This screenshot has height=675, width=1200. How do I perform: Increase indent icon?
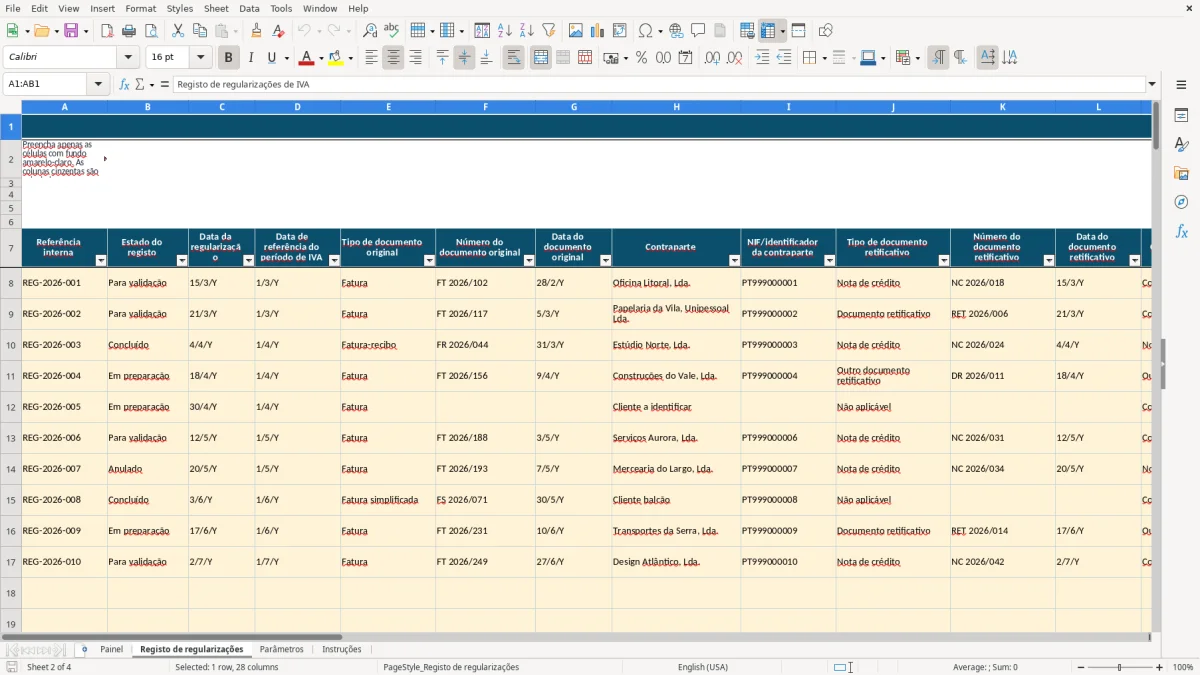tap(762, 58)
